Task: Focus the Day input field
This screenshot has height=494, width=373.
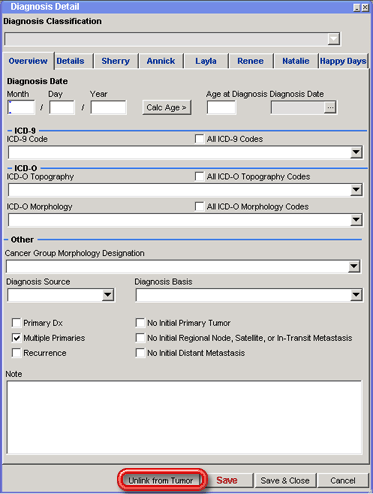Action: pos(62,107)
